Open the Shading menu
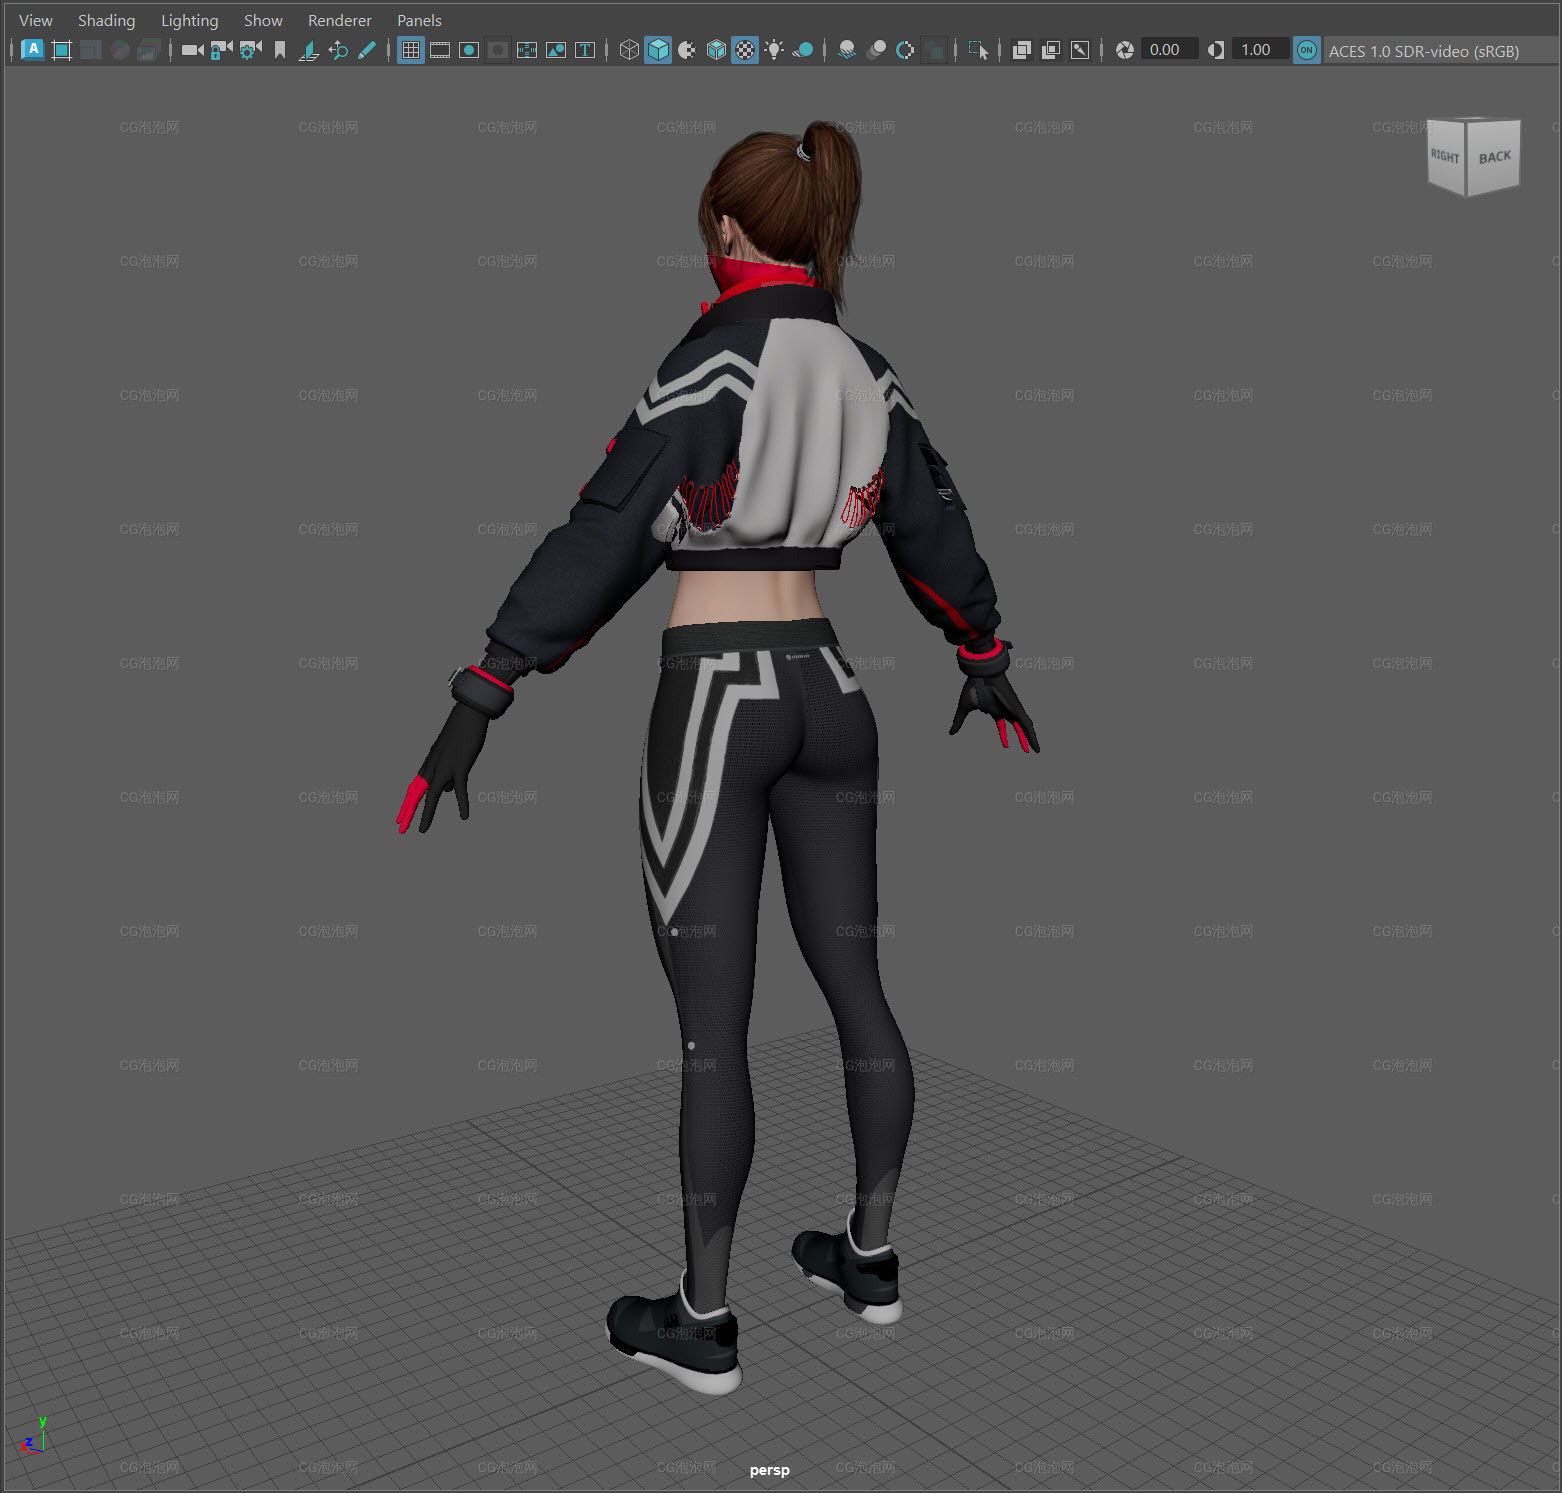This screenshot has height=1493, width=1562. (106, 20)
